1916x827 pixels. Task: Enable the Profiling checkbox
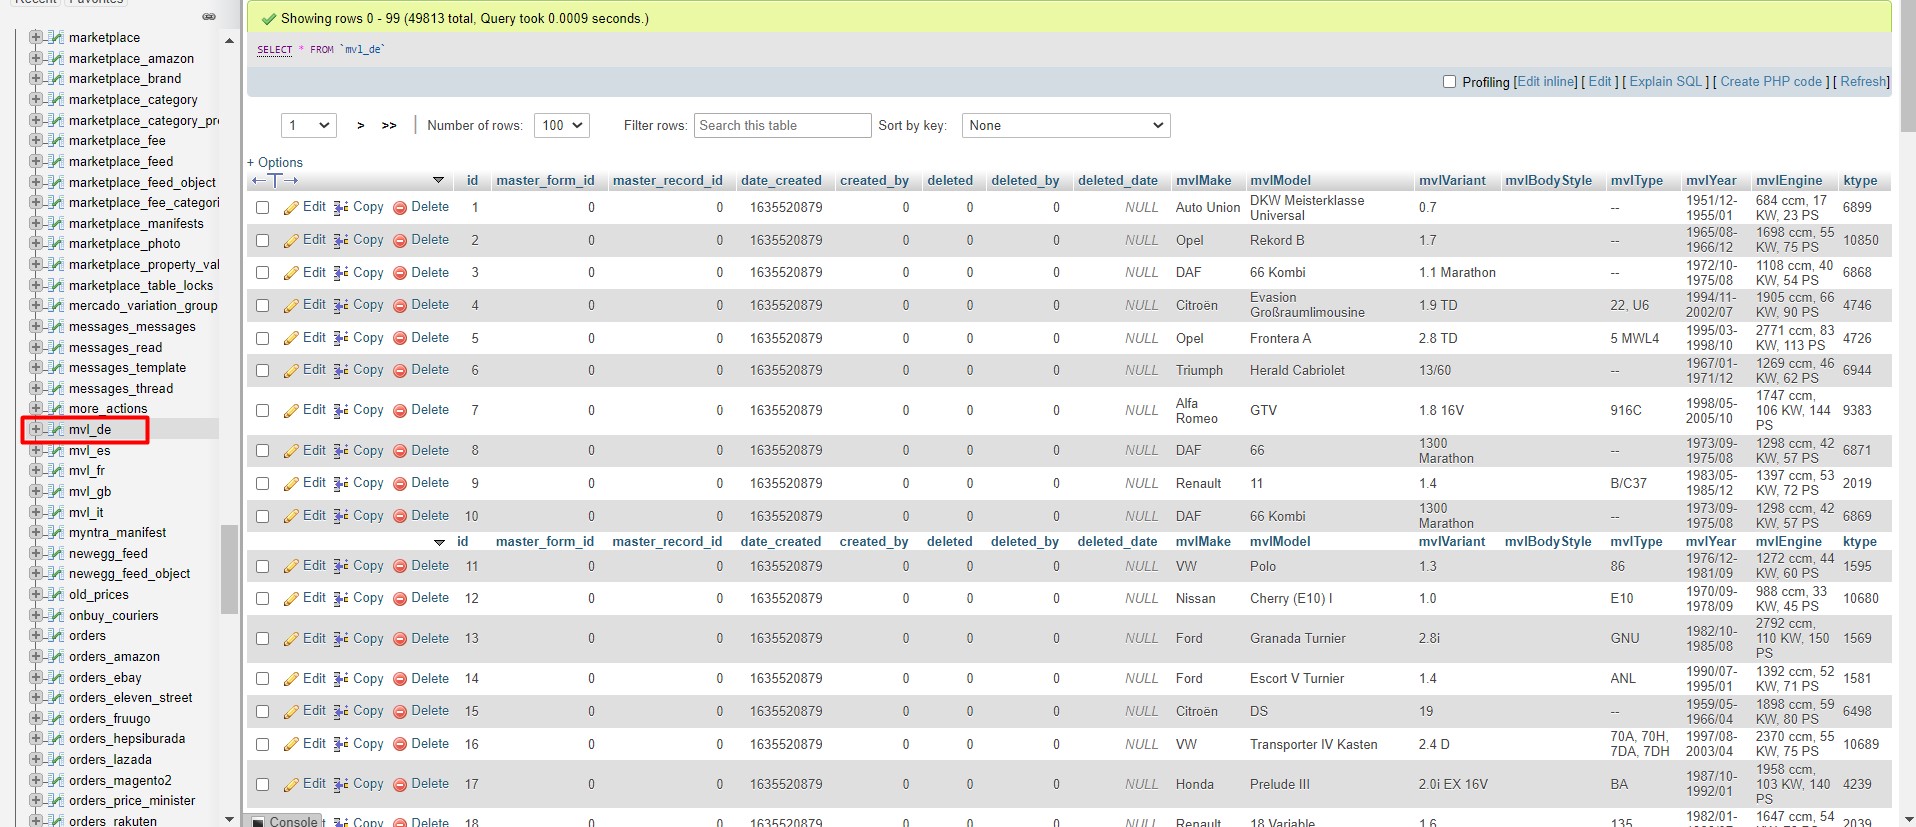(1449, 82)
